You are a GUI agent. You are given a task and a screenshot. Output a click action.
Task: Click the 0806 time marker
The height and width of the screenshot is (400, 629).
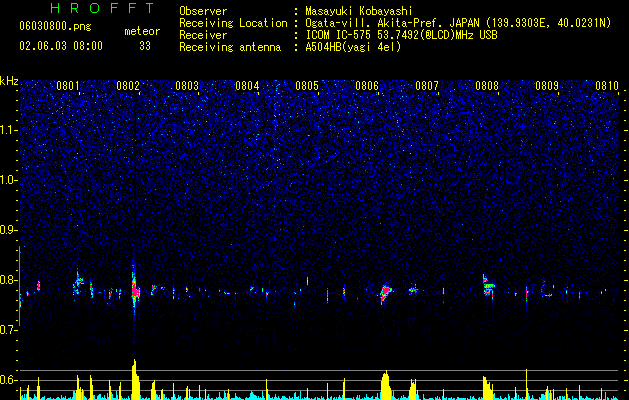coord(367,86)
